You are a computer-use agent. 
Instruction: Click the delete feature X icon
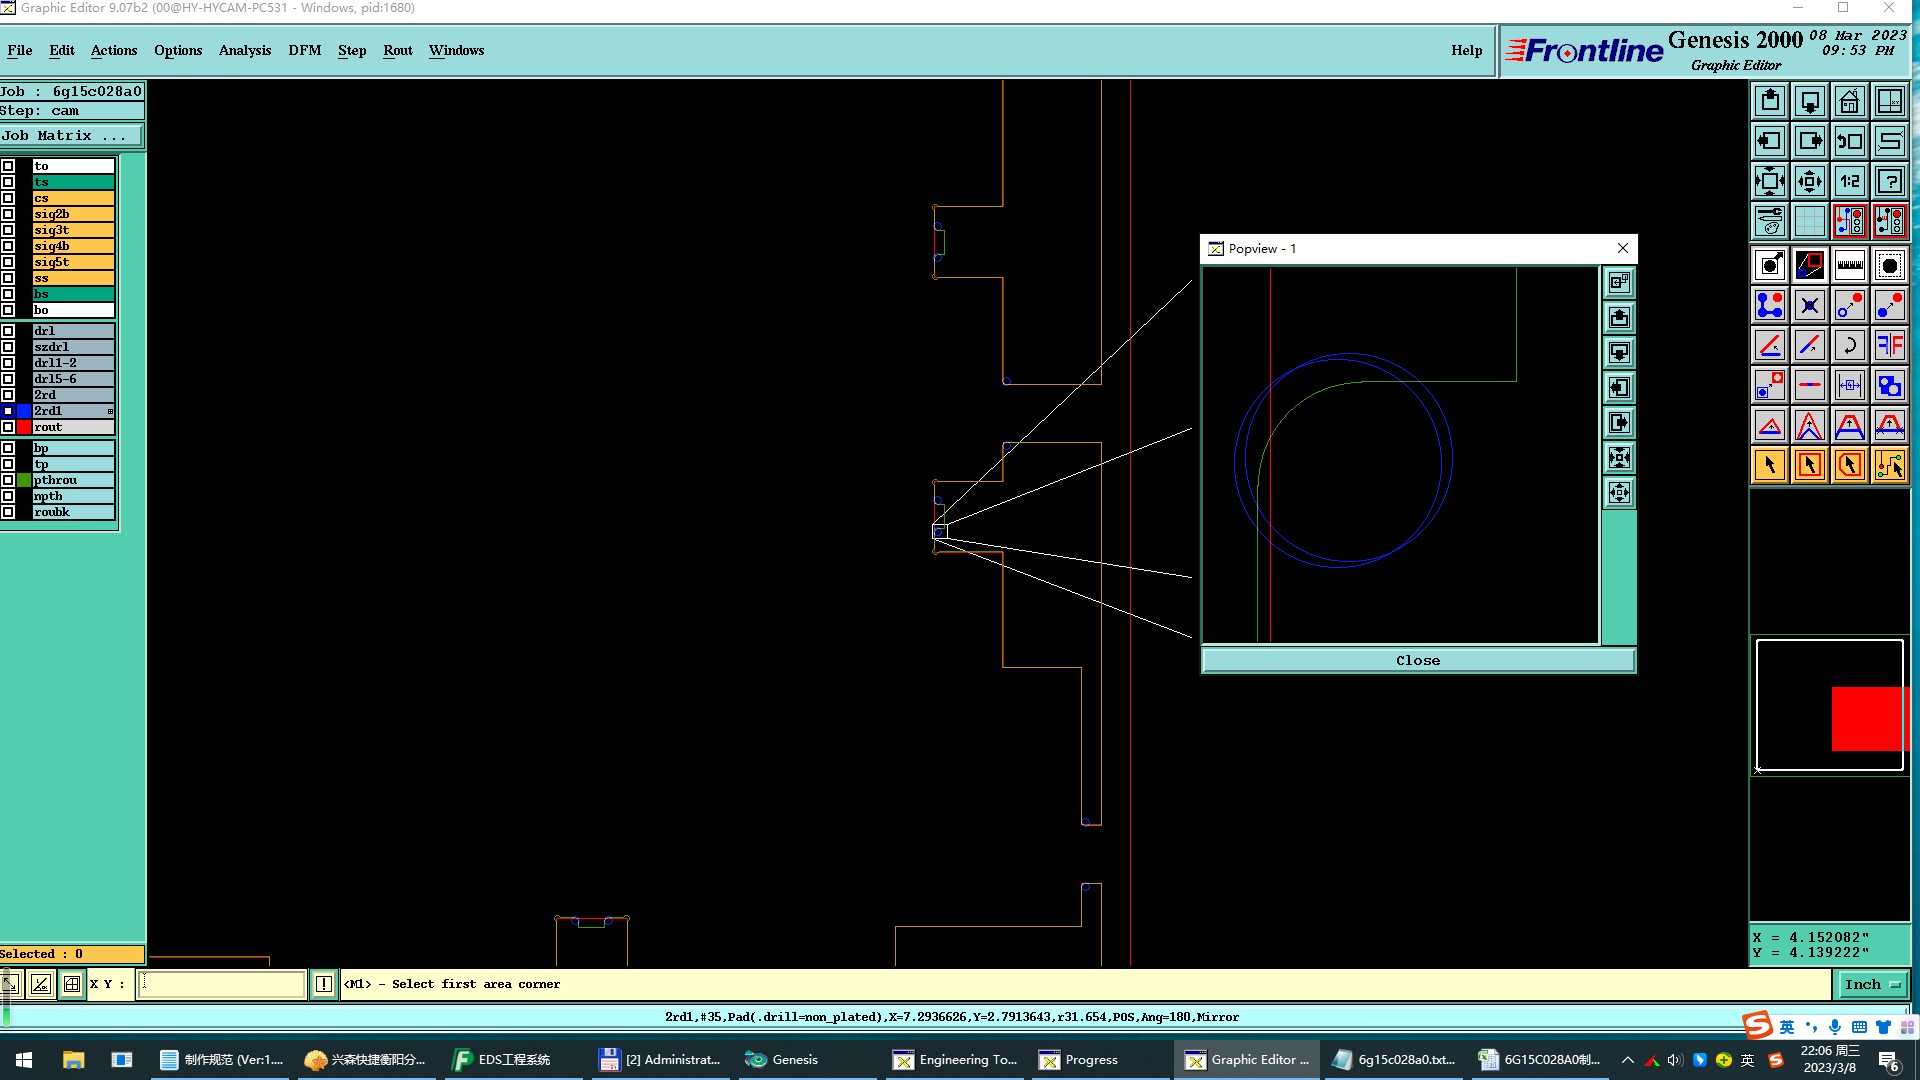[1809, 305]
